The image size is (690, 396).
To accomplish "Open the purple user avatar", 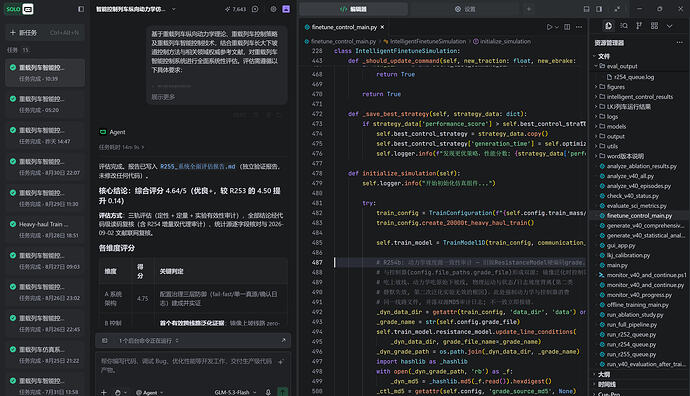I will coord(286,9).
